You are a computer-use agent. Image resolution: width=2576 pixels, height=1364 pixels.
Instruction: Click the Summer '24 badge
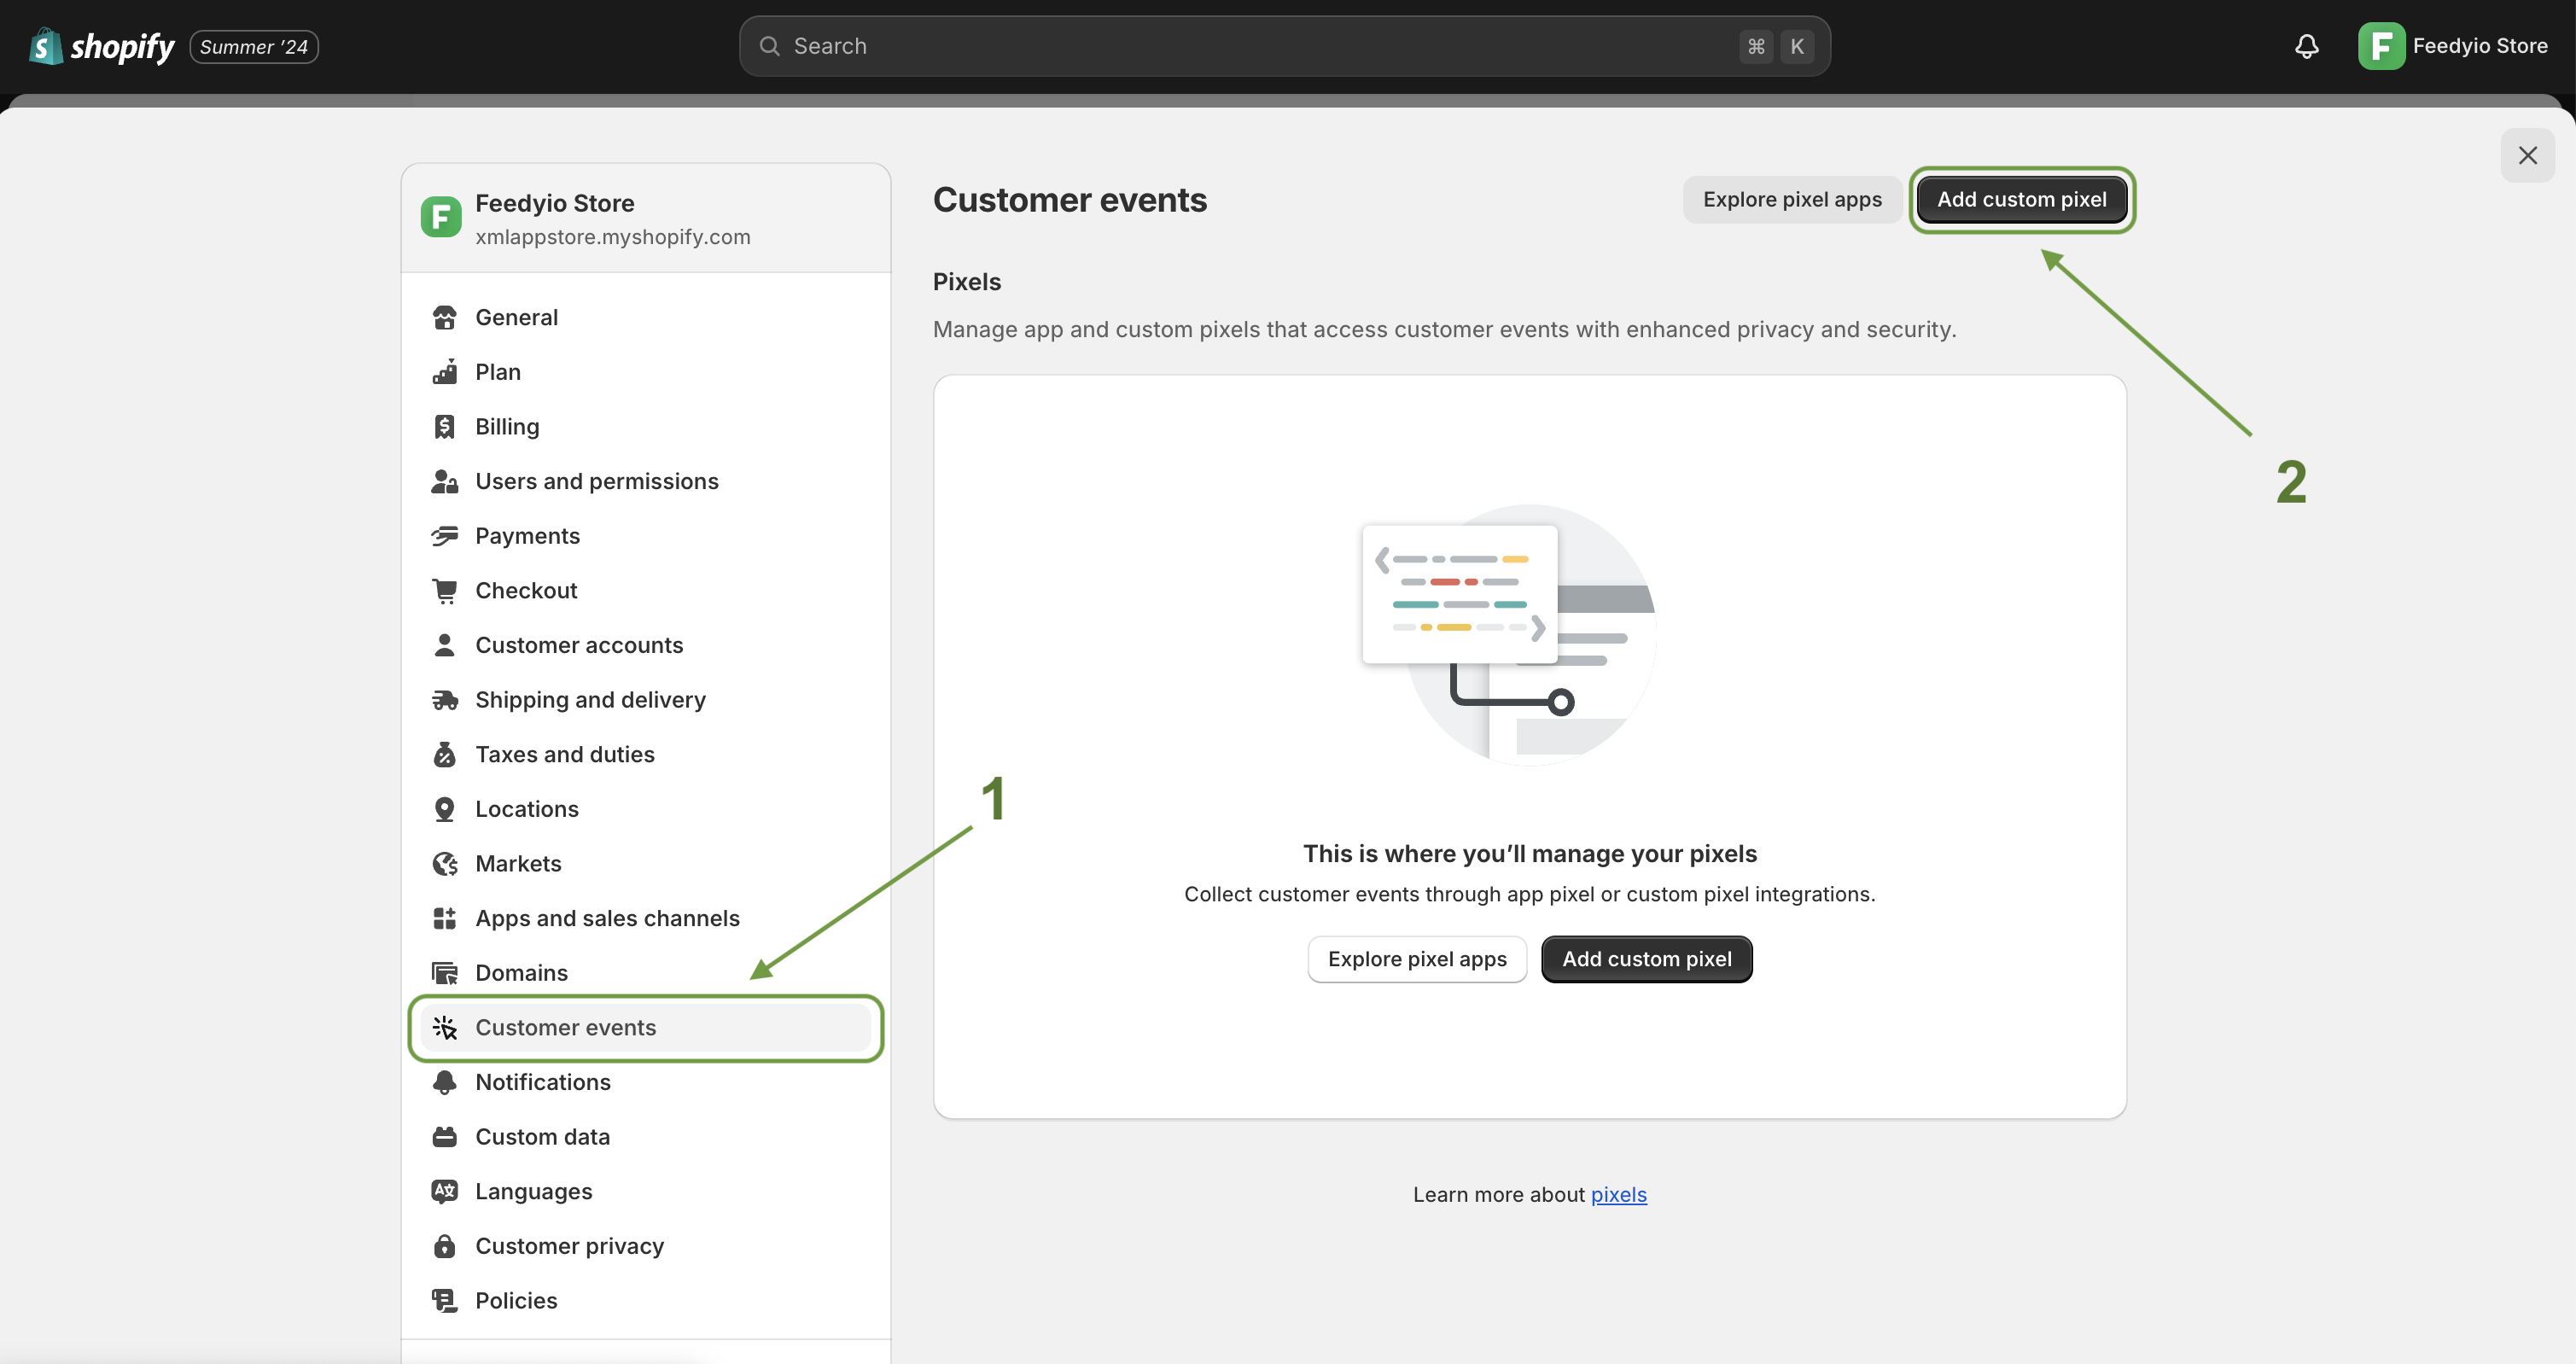click(x=254, y=46)
